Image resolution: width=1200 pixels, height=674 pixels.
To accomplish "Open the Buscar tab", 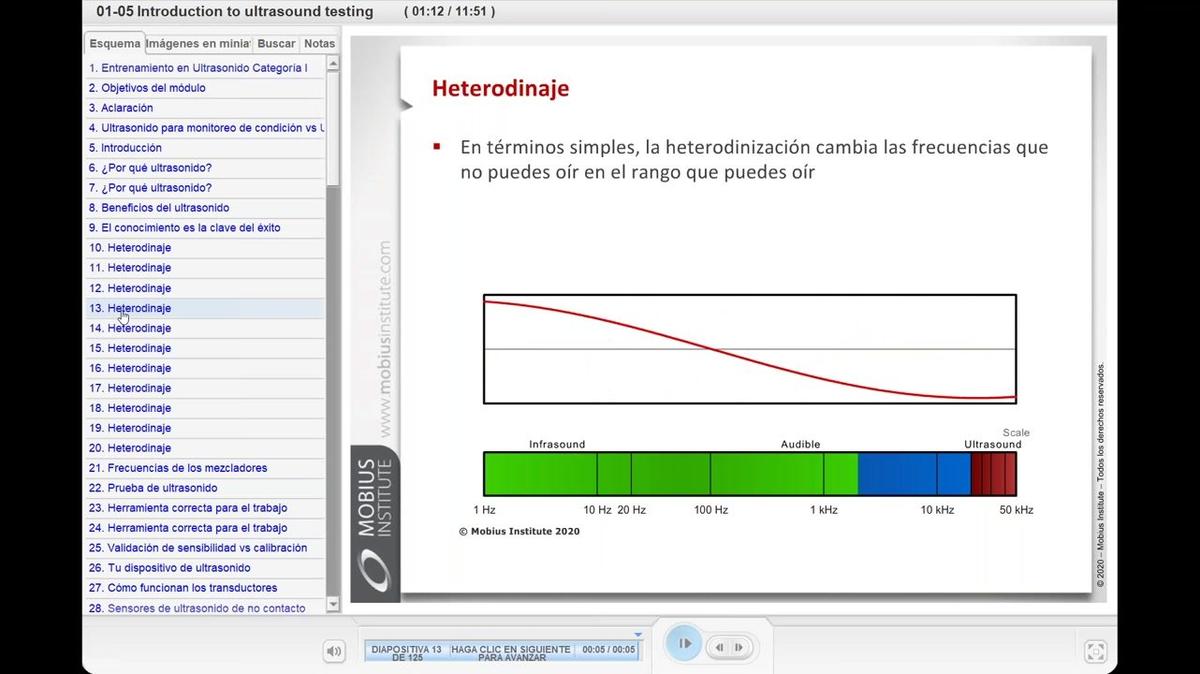I will click(276, 44).
